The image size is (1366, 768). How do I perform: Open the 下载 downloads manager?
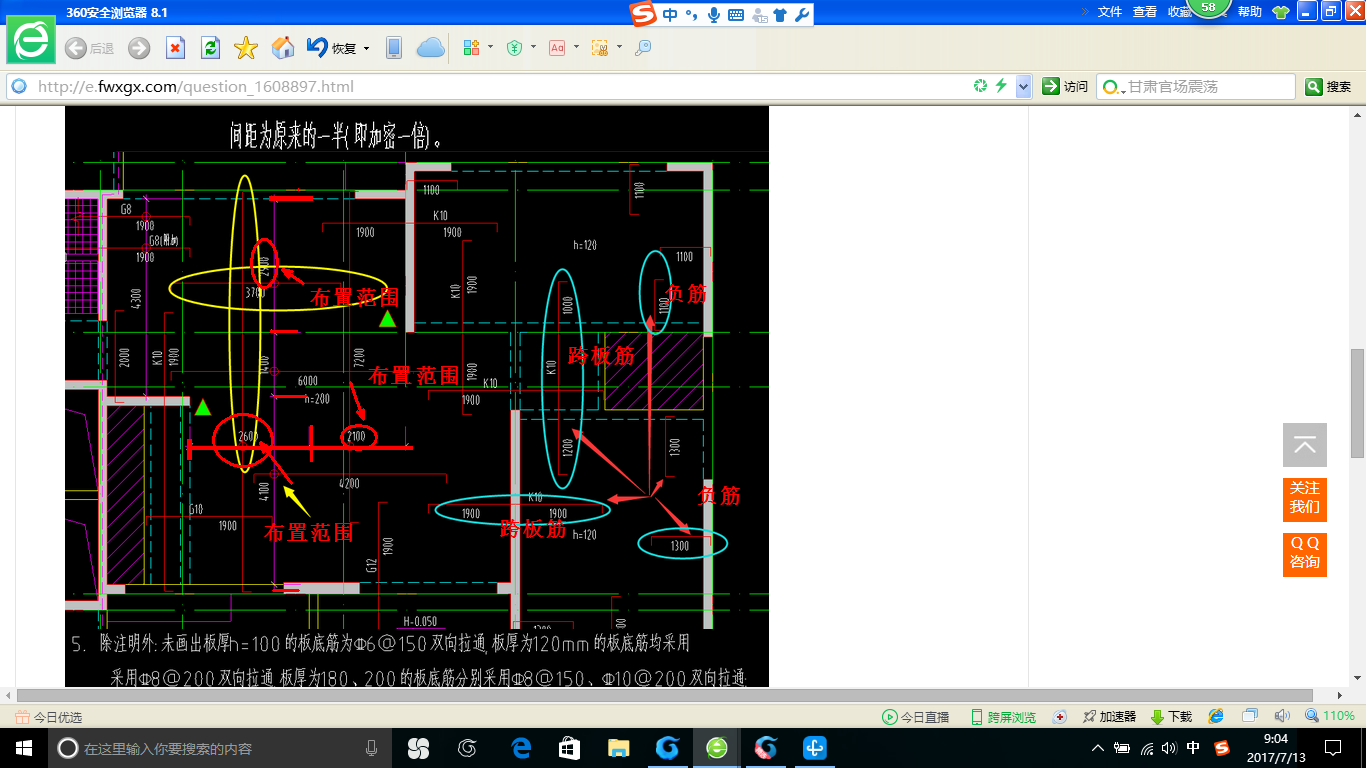pyautogui.click(x=1172, y=717)
